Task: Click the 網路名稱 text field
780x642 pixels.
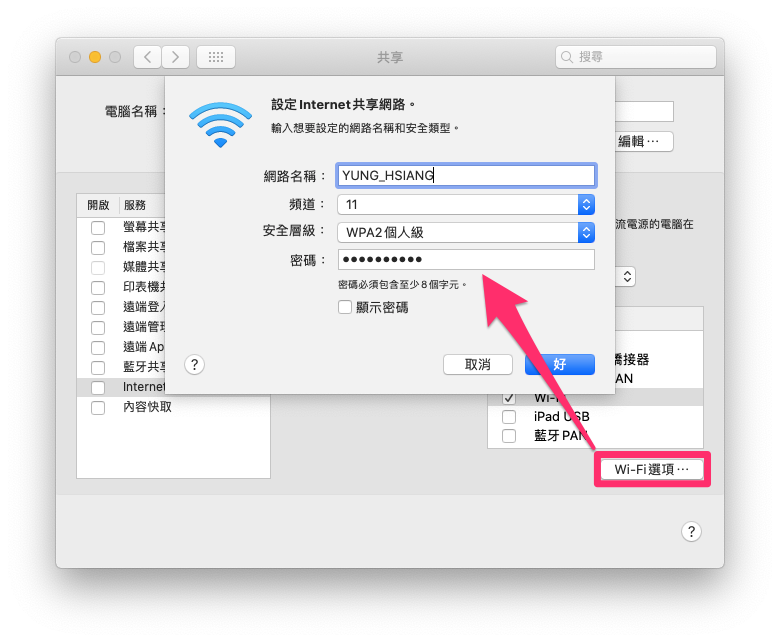Action: (x=466, y=176)
